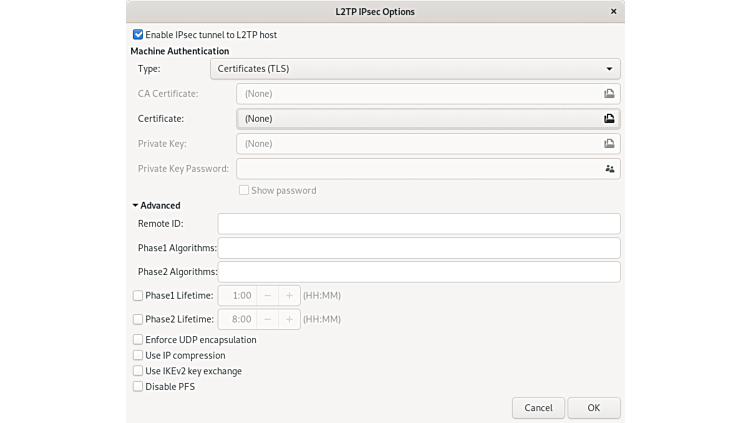Enable the Phase2 Lifetime checkbox
Viewport: 752px width, 423px height.
[x=138, y=320]
